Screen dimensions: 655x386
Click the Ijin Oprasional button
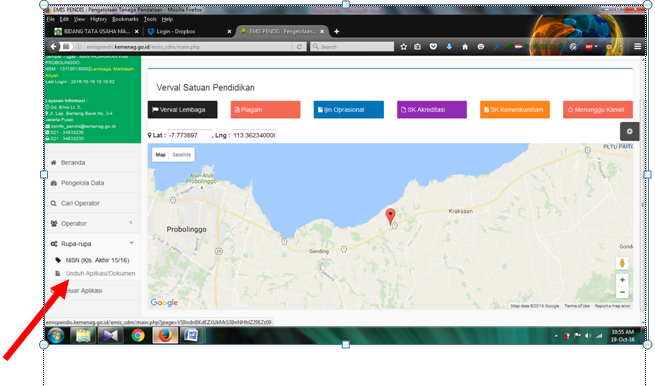pos(349,109)
